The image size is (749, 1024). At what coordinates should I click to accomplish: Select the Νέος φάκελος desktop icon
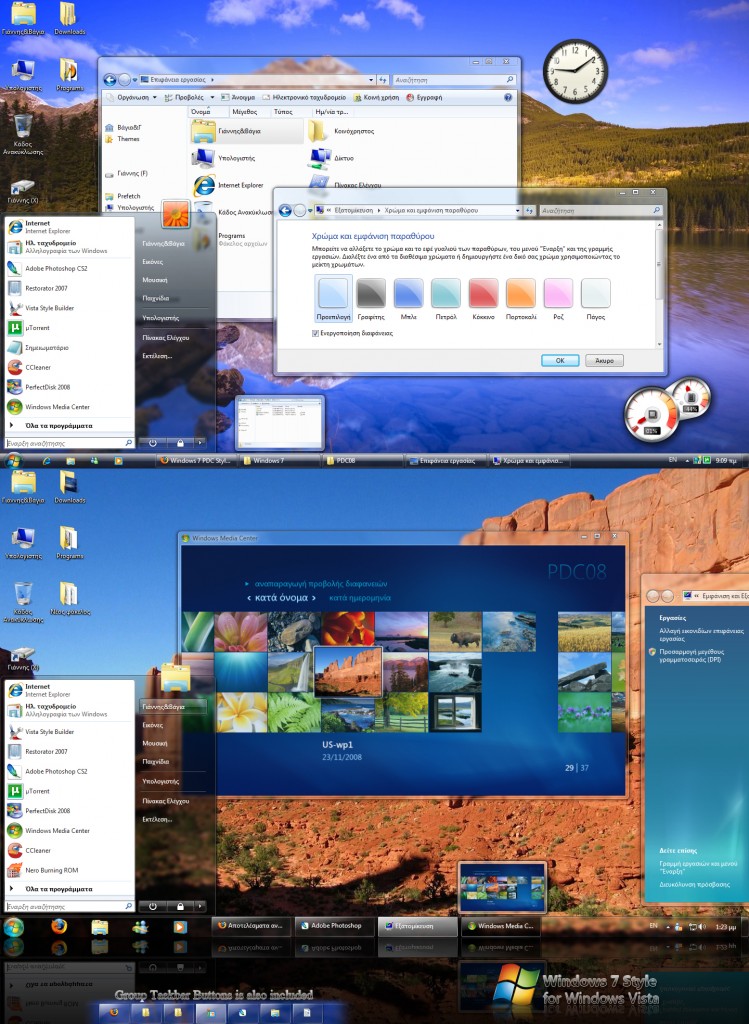point(69,599)
